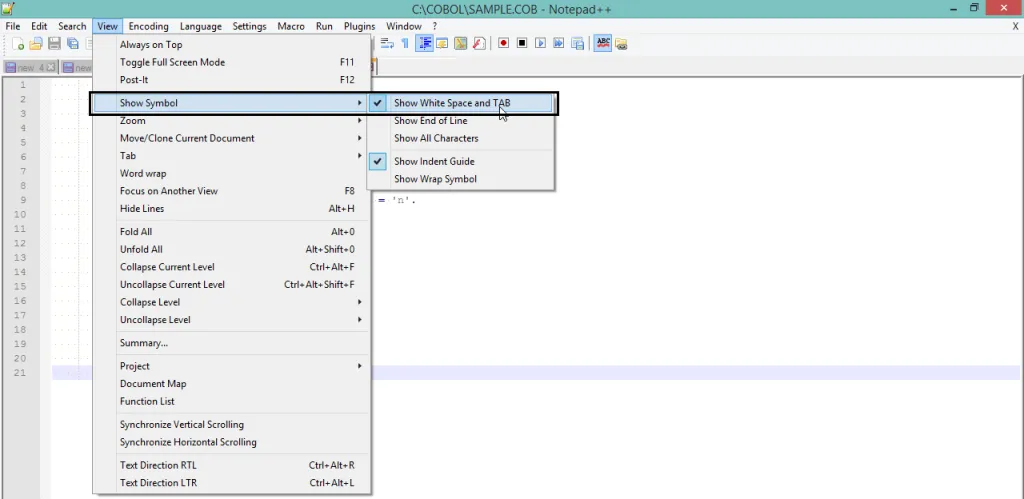Start macro recording with red circle icon
The height and width of the screenshot is (499, 1024).
pyautogui.click(x=504, y=43)
